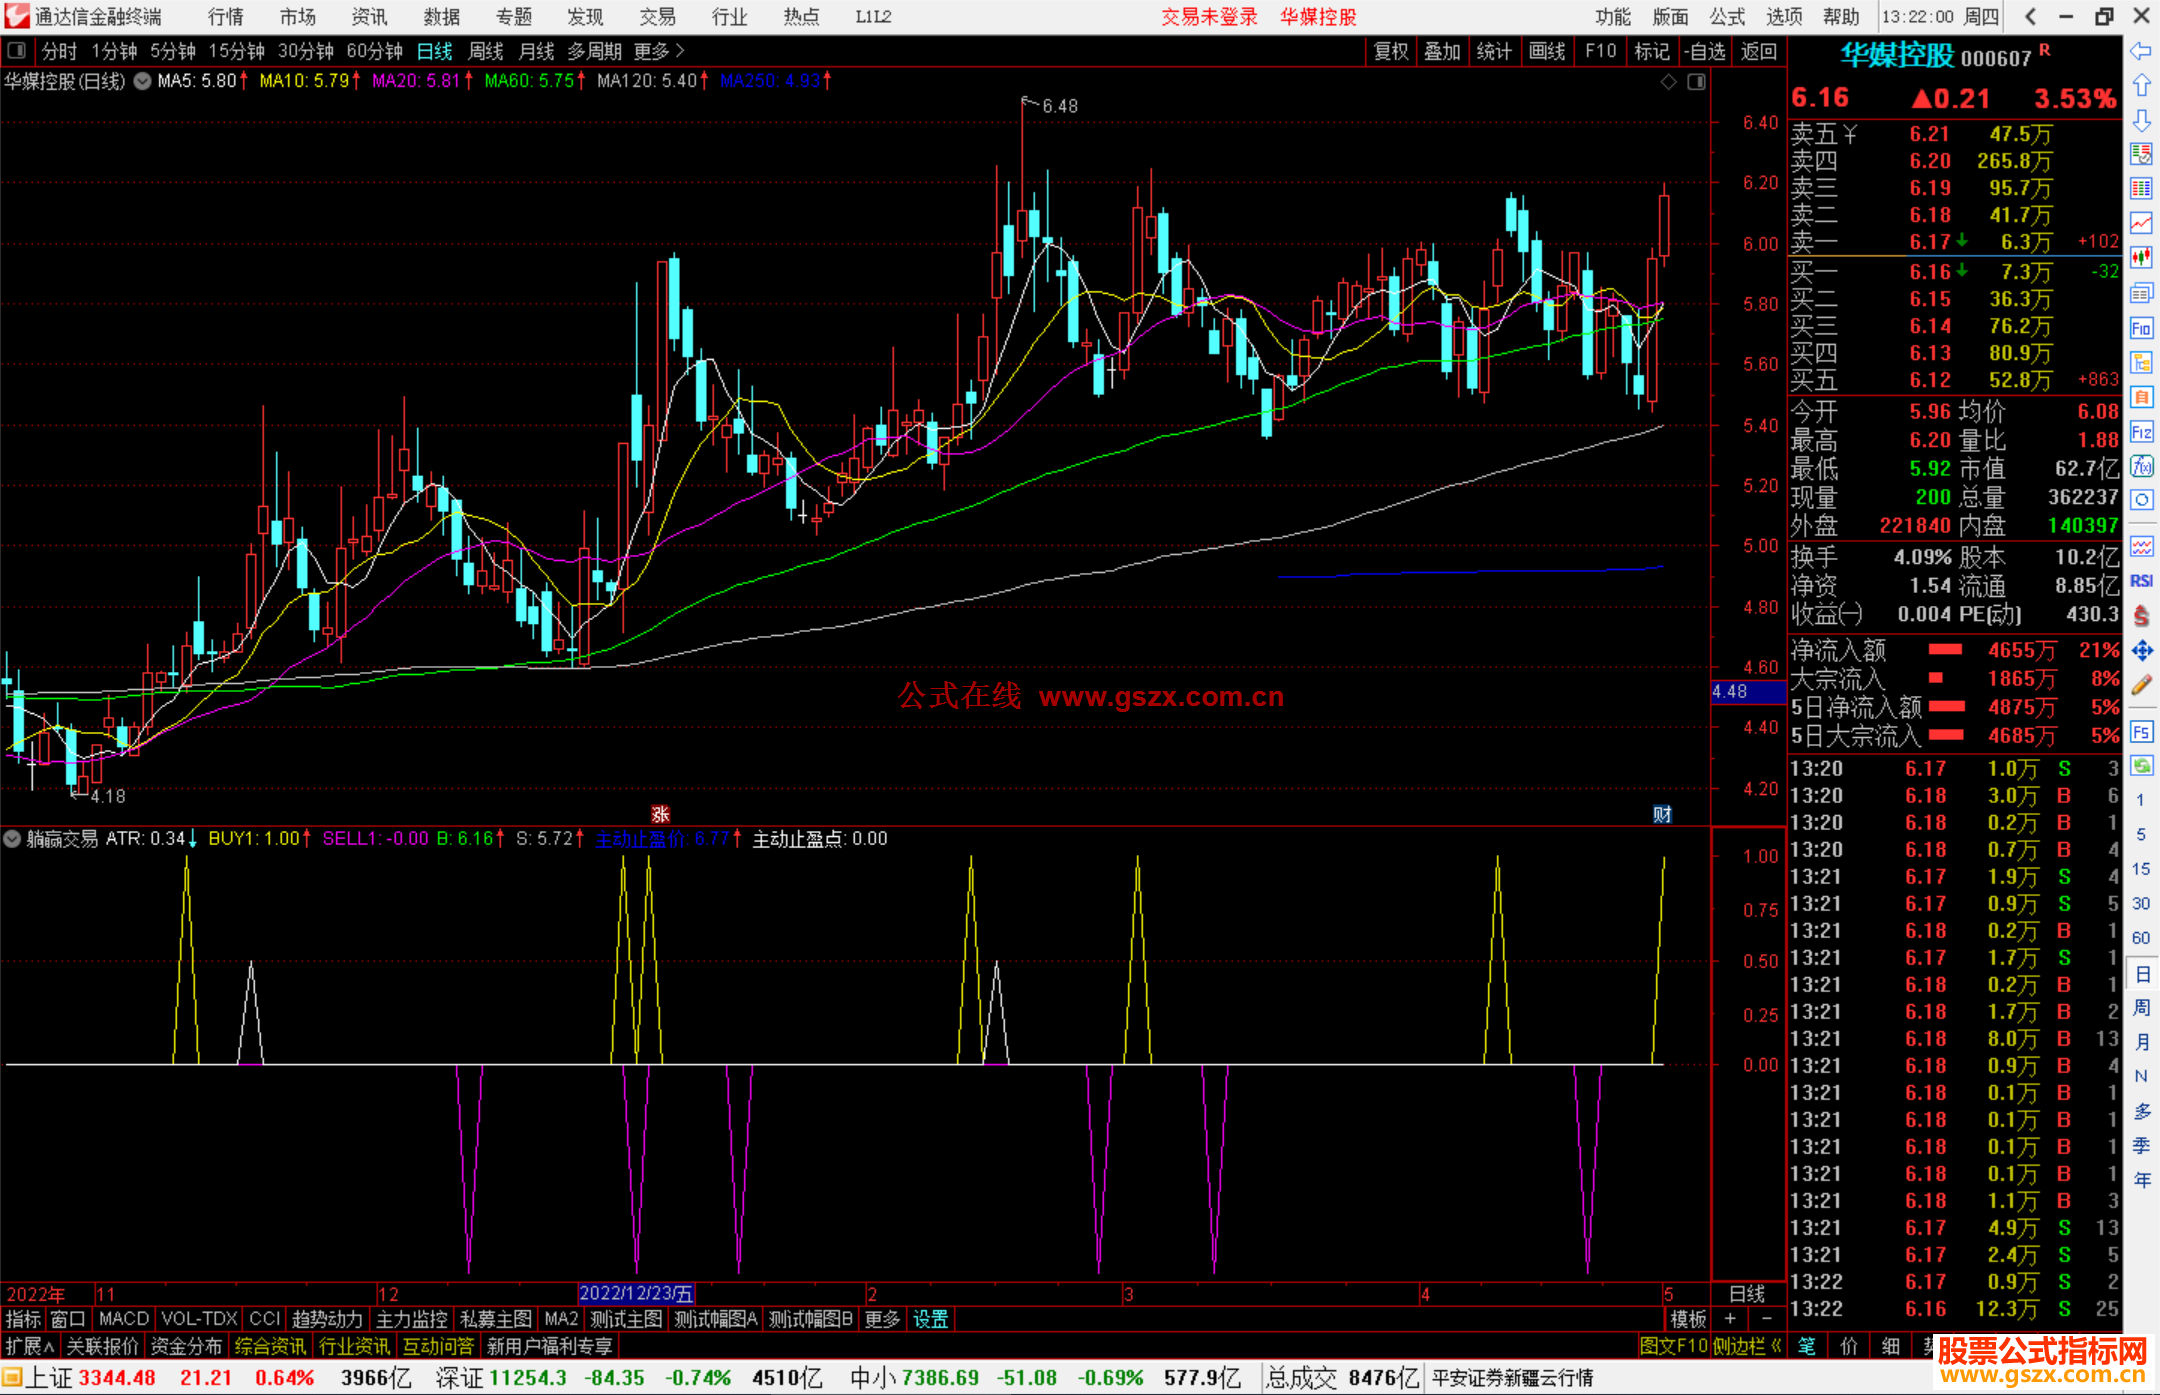Click the candlestick chart icon in right sidebar
This screenshot has width=2160, height=1395.
coord(2141,257)
